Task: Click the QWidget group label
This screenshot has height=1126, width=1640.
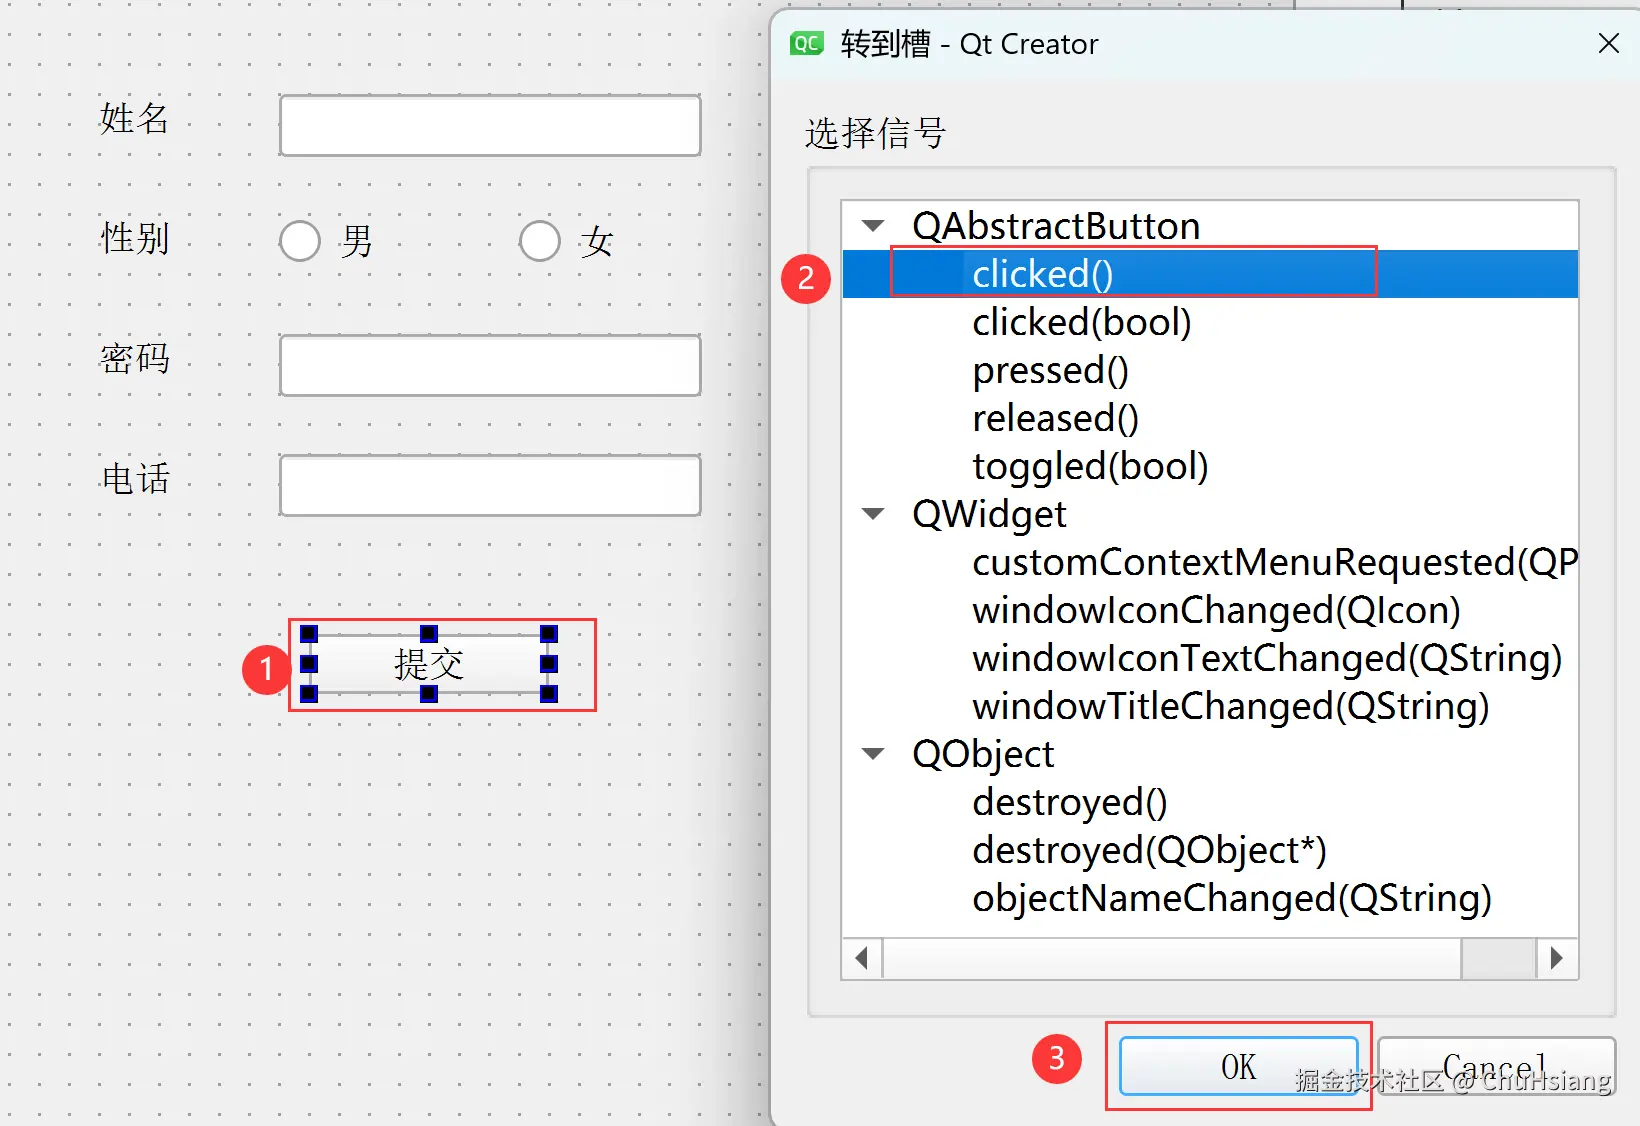Action: [989, 514]
